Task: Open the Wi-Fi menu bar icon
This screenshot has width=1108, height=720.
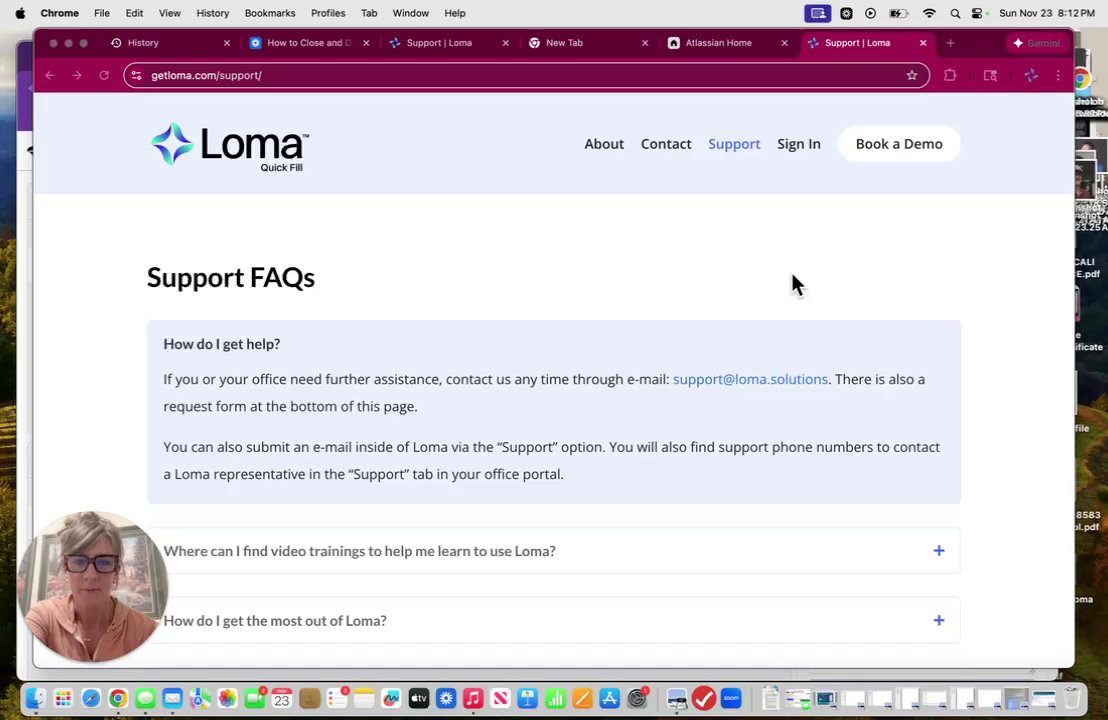Action: (929, 13)
